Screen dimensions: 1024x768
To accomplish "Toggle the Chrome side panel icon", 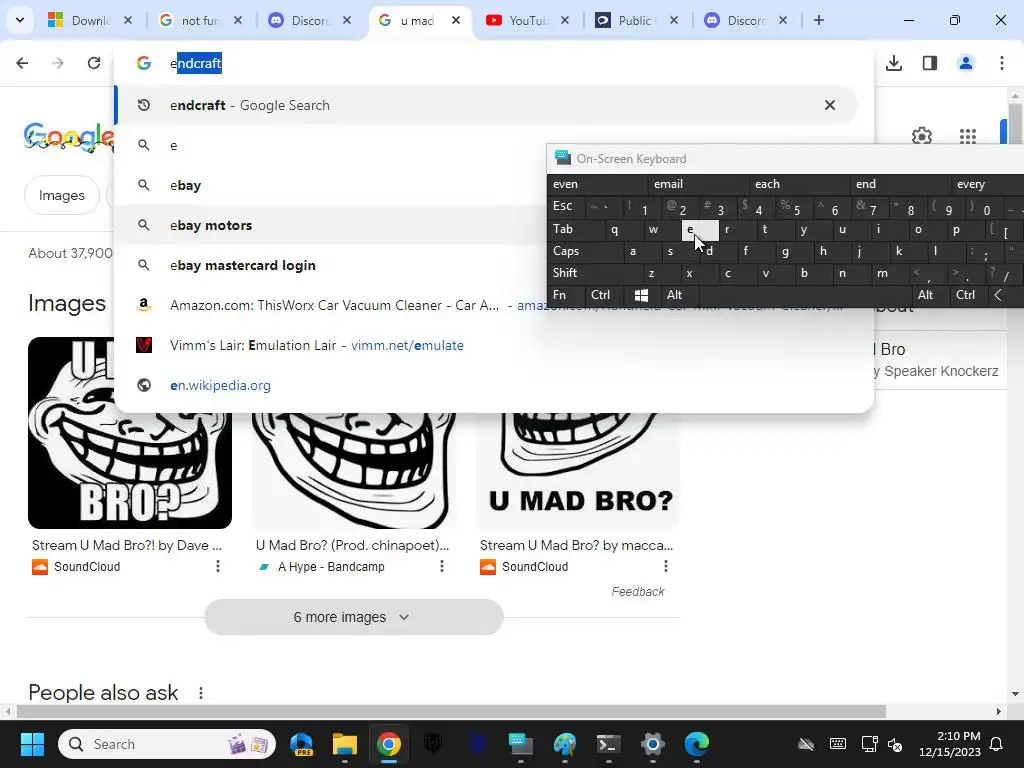I will tap(930, 63).
